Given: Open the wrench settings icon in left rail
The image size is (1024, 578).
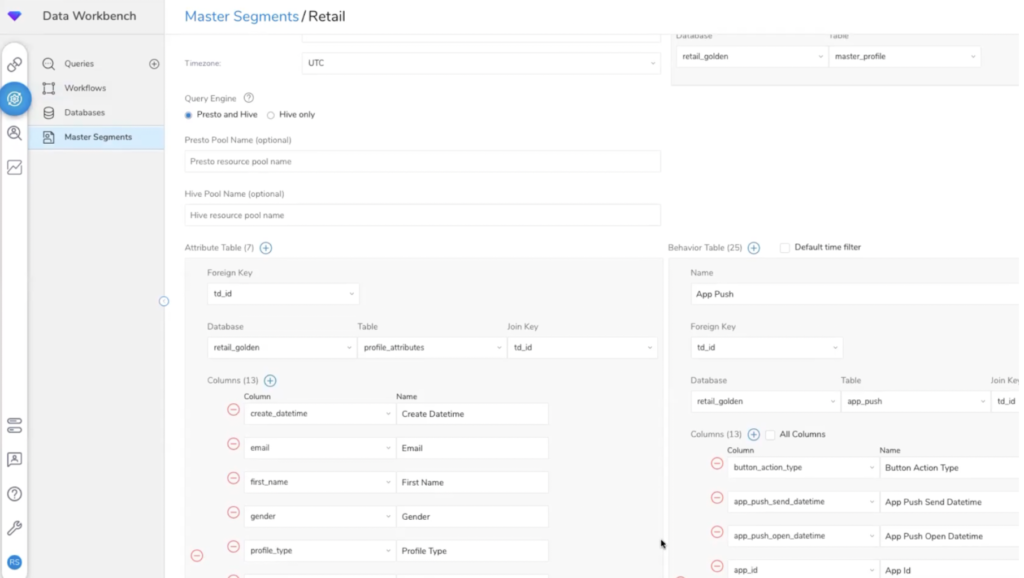Looking at the screenshot, I should [14, 528].
